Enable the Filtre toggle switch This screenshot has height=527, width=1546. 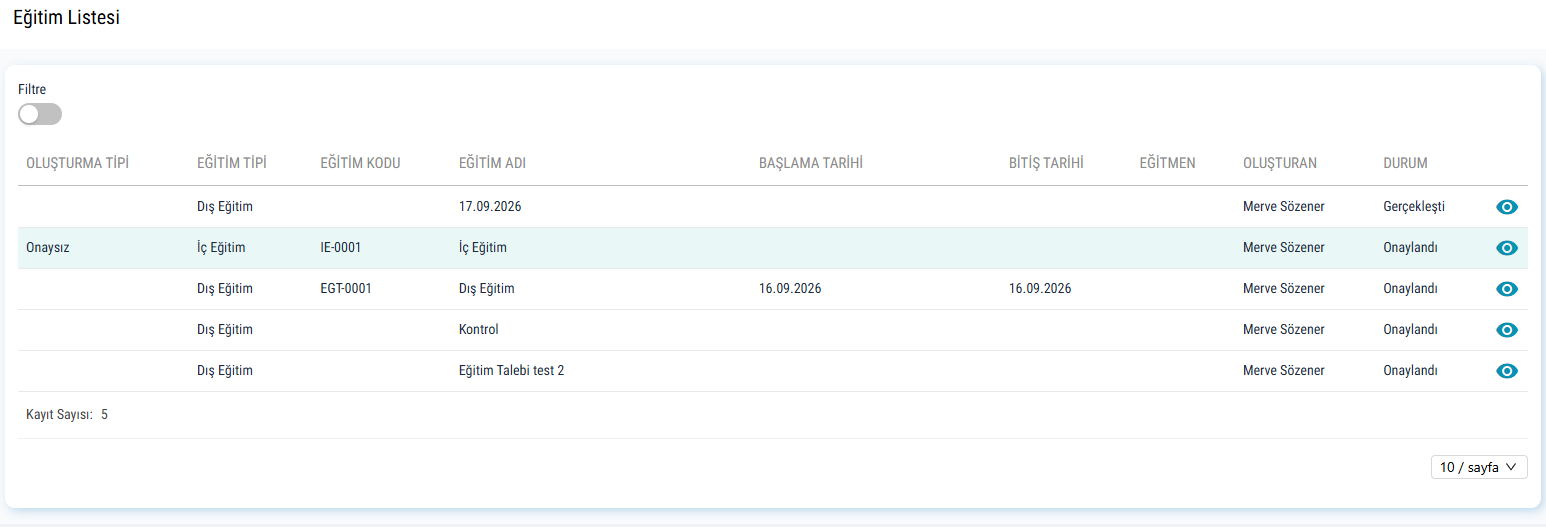(40, 114)
